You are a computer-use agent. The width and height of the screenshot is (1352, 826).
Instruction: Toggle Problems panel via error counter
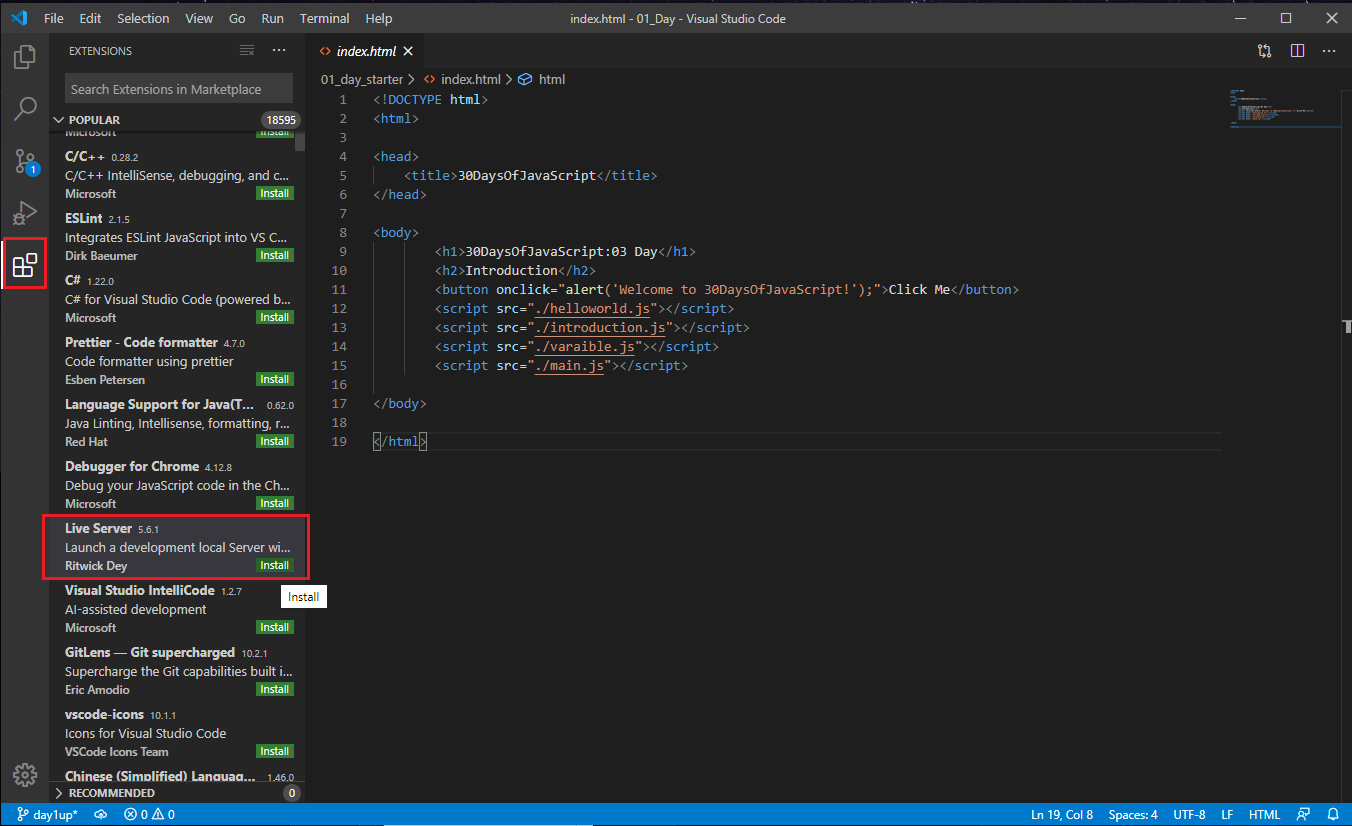click(x=148, y=814)
